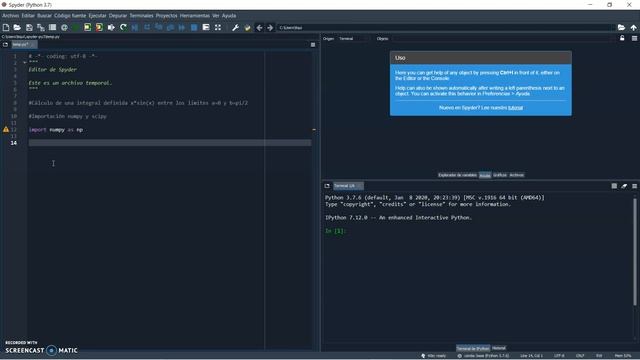
Task: Browse working directory folder icon
Action: tap(621, 27)
